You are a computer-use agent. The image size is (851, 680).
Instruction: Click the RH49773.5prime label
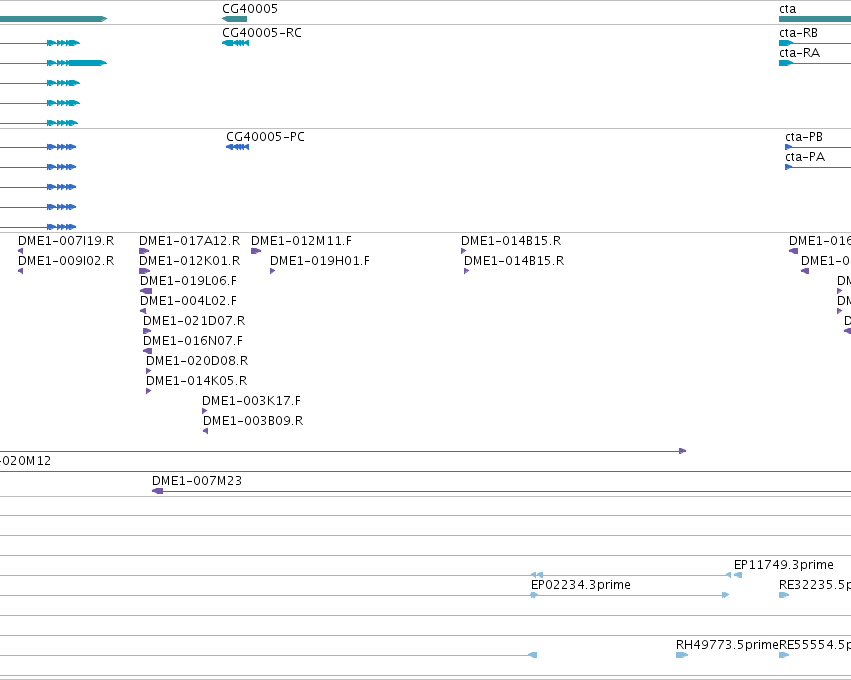(727, 645)
